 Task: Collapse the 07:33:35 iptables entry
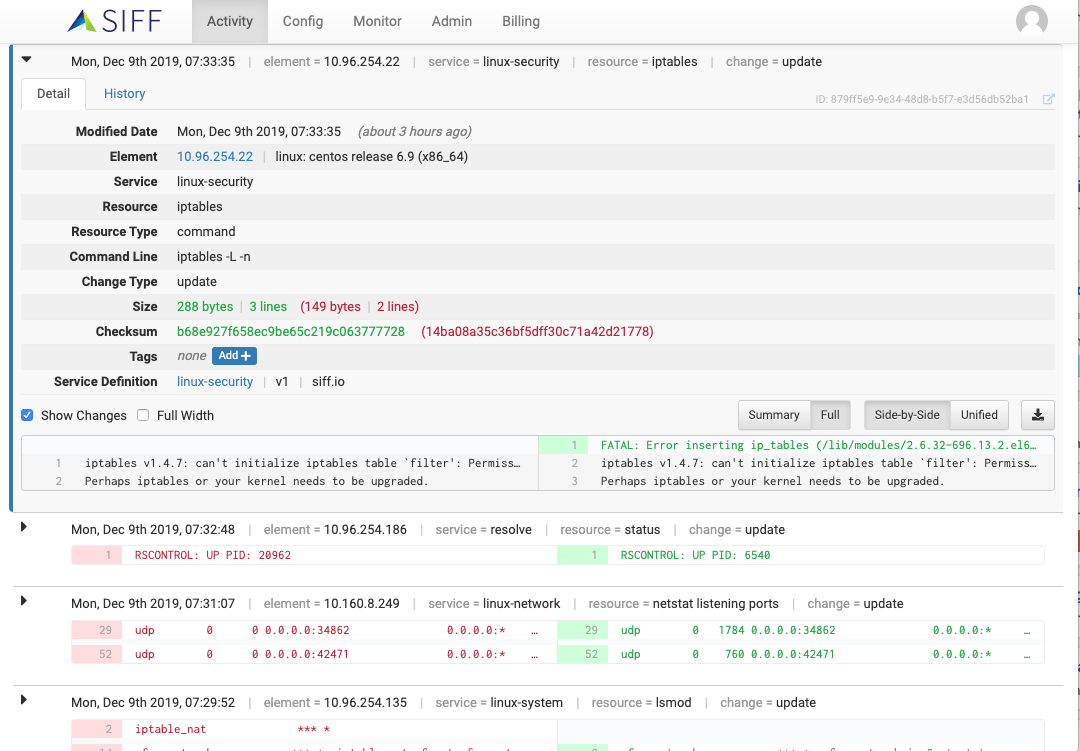26,60
